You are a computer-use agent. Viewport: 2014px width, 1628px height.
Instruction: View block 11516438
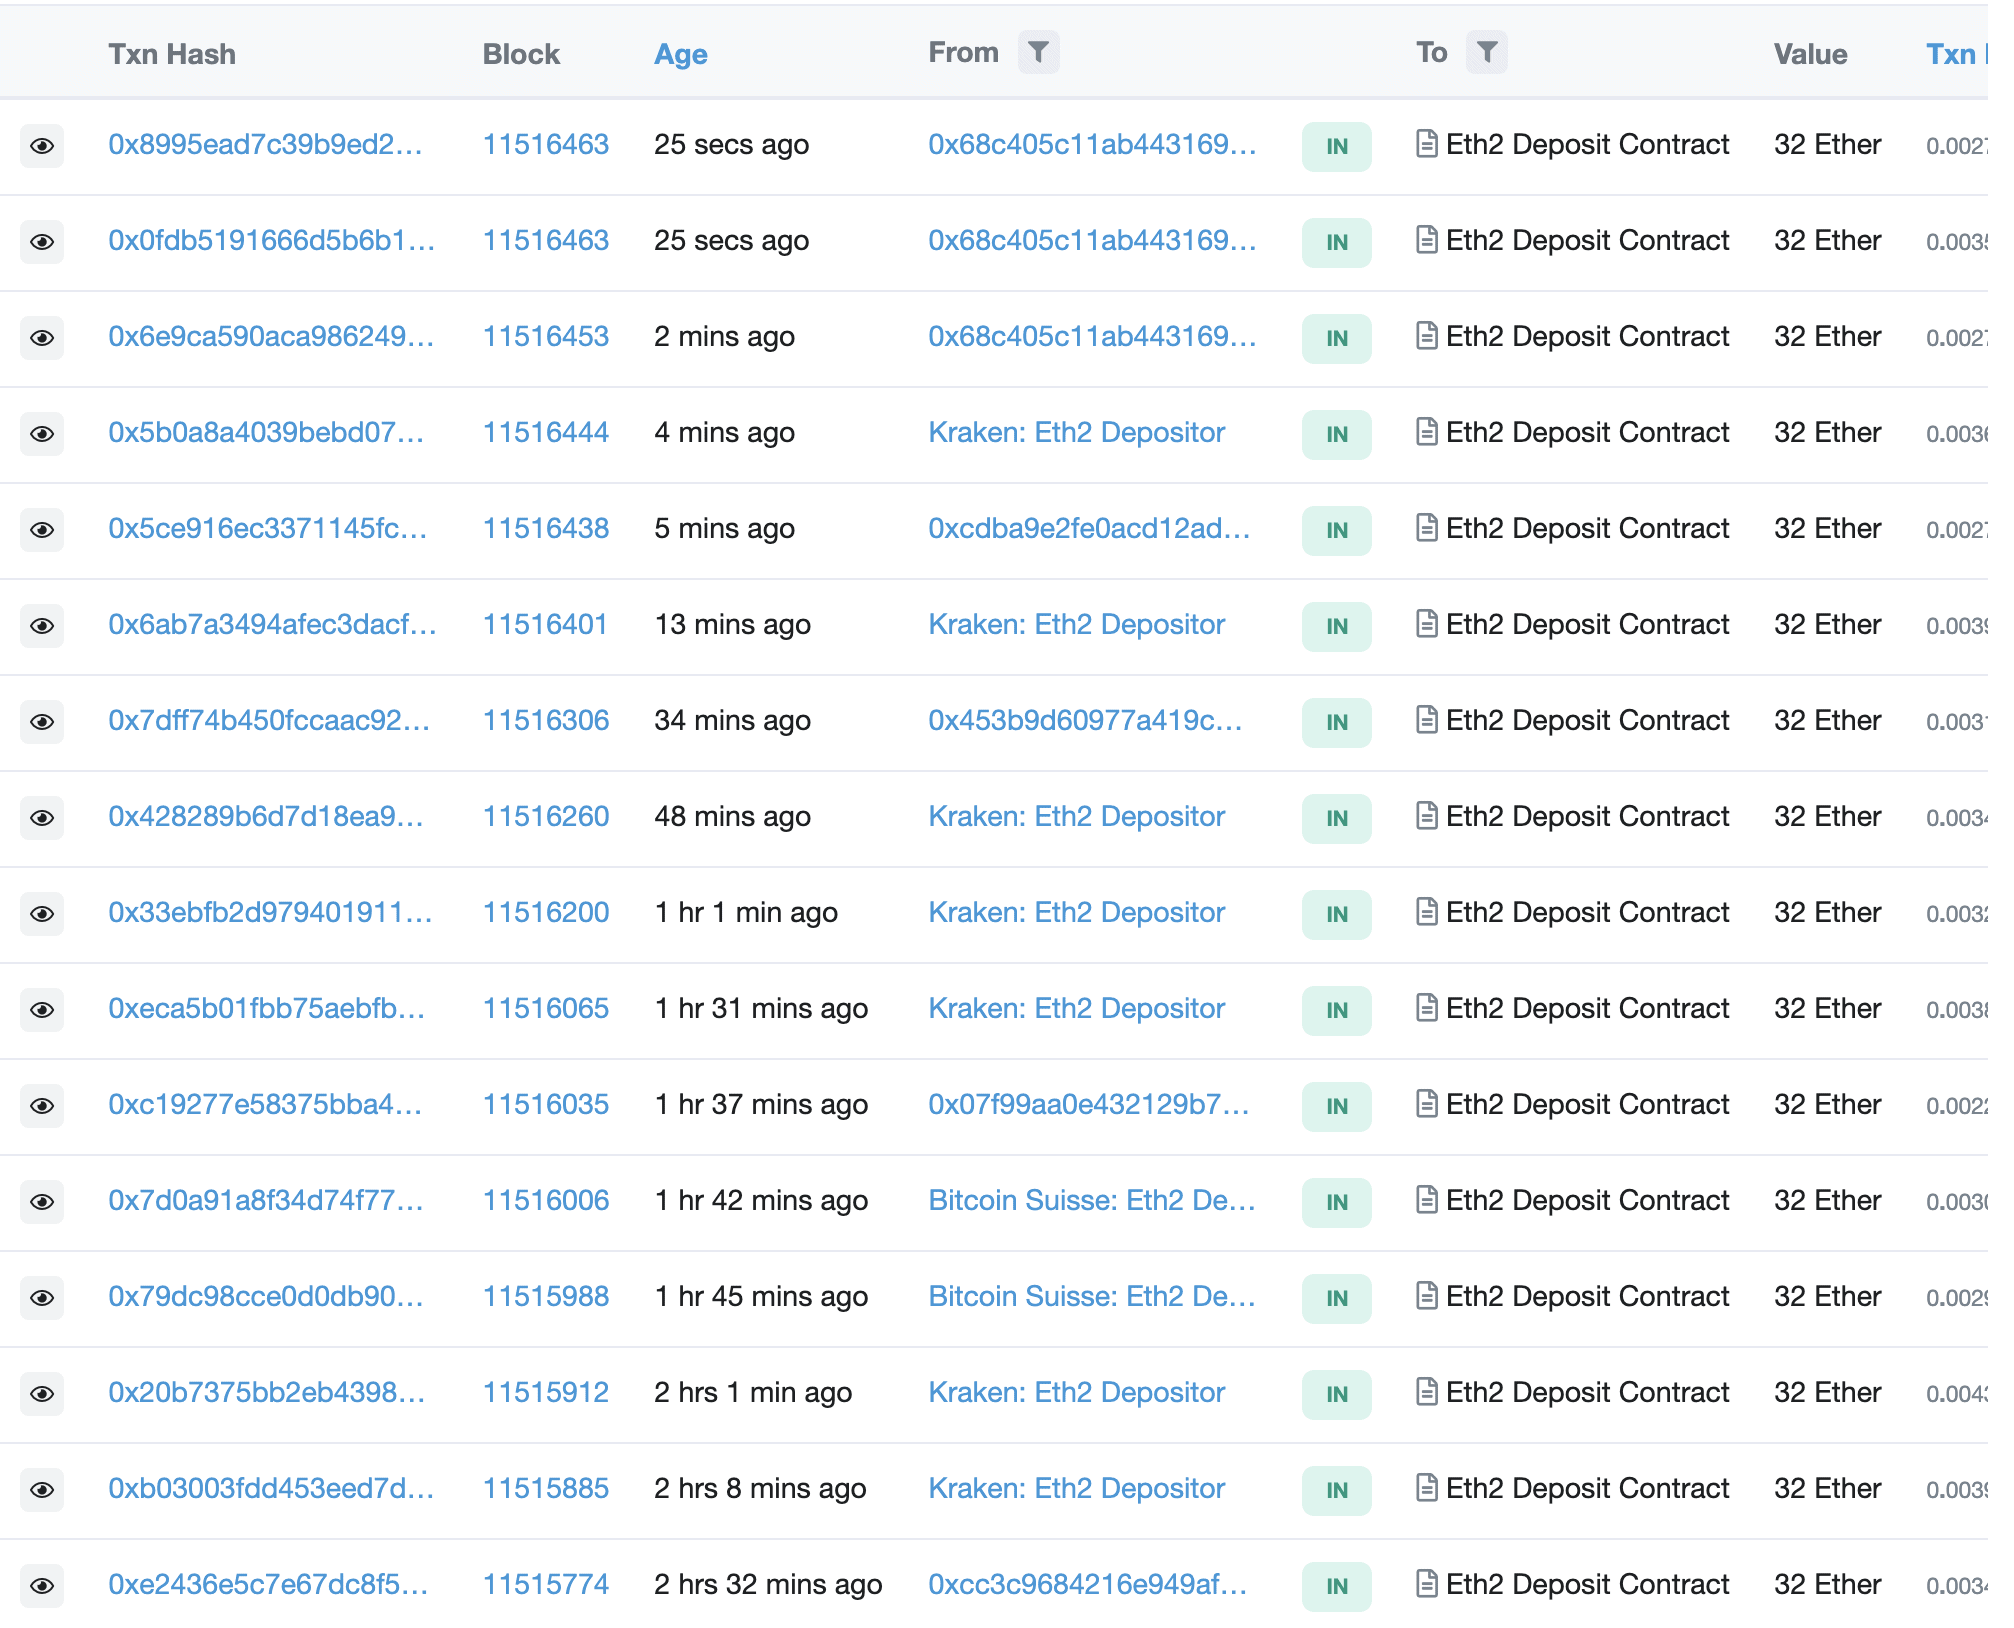click(x=546, y=529)
